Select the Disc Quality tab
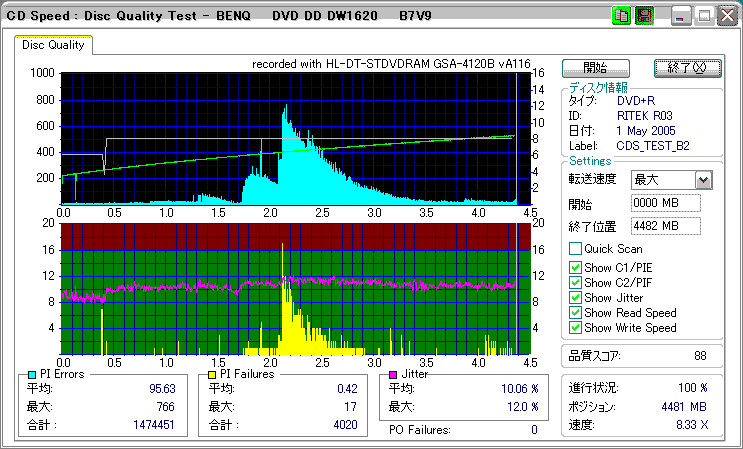The width and height of the screenshot is (743, 449). [x=54, y=44]
